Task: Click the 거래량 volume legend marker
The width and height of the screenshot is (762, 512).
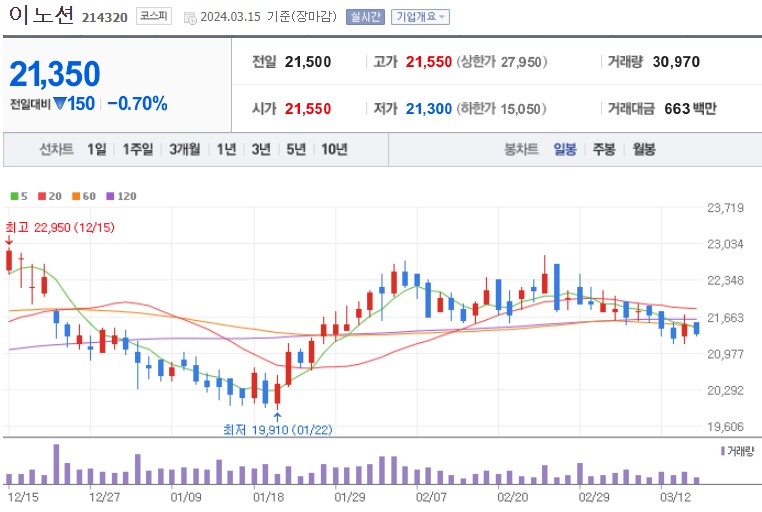Action: 723,451
